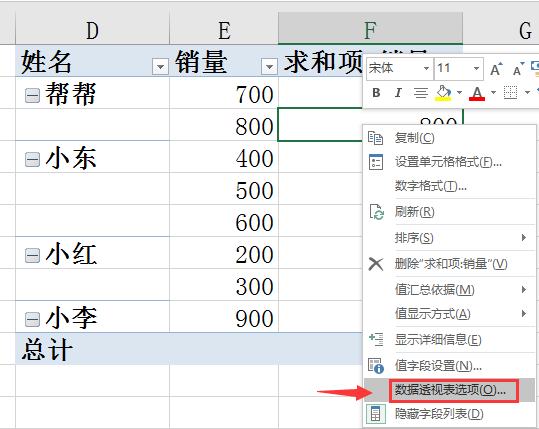Select column E header
This screenshot has height=429, width=539.
pyautogui.click(x=224, y=30)
